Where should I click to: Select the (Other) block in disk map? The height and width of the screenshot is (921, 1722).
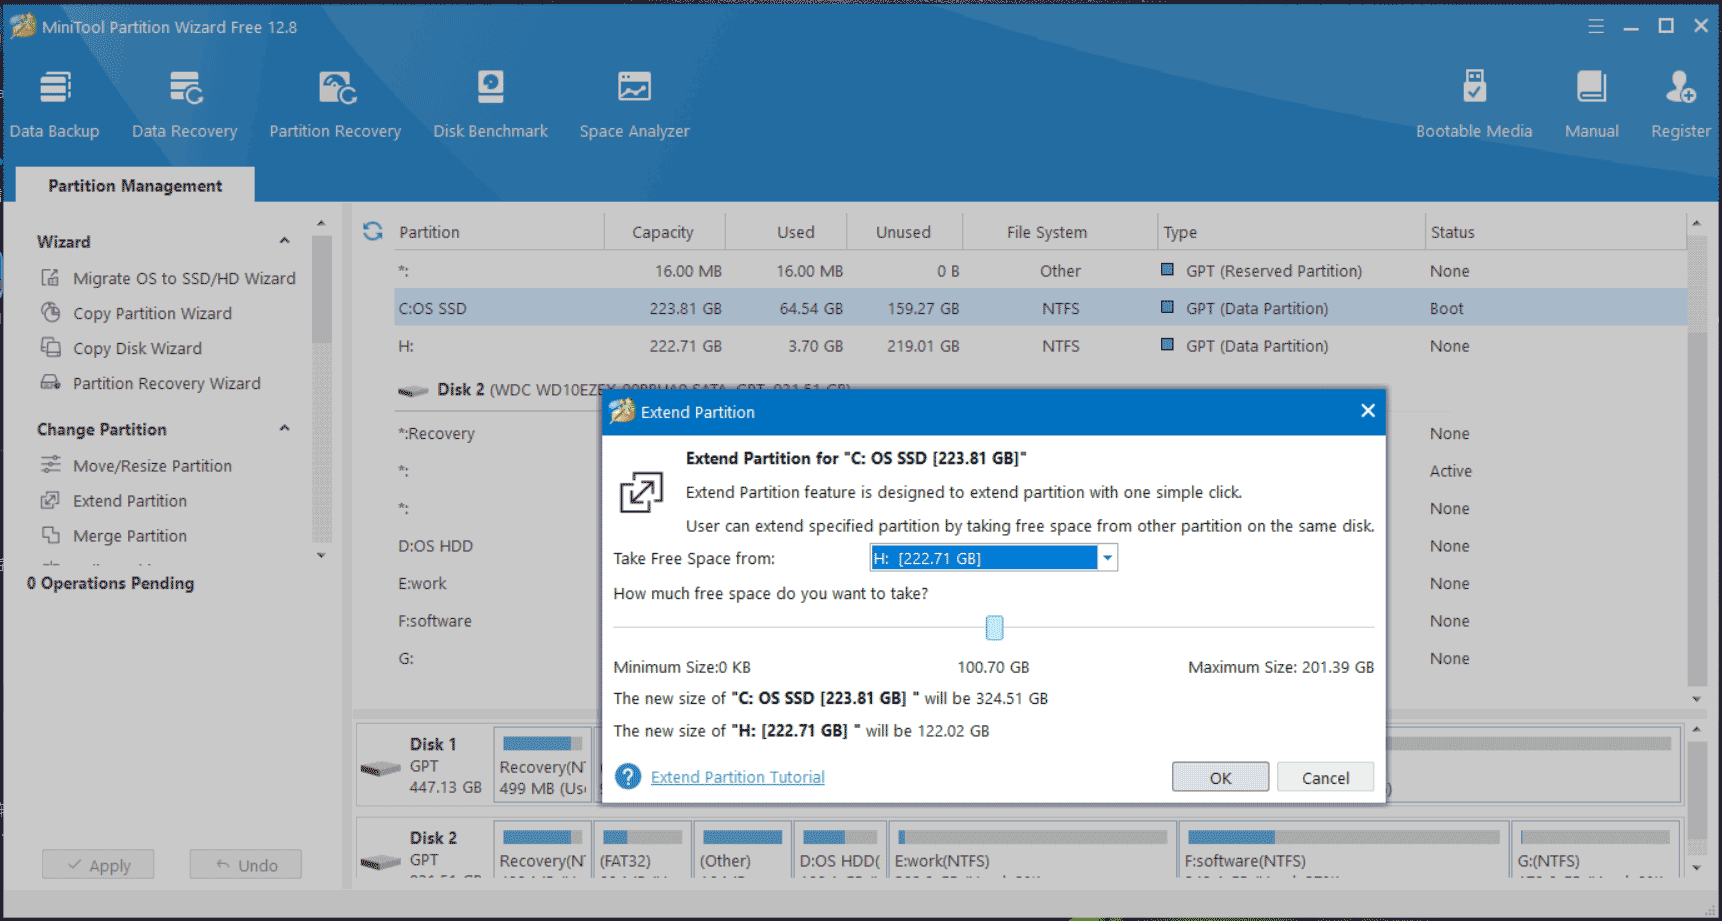(741, 849)
